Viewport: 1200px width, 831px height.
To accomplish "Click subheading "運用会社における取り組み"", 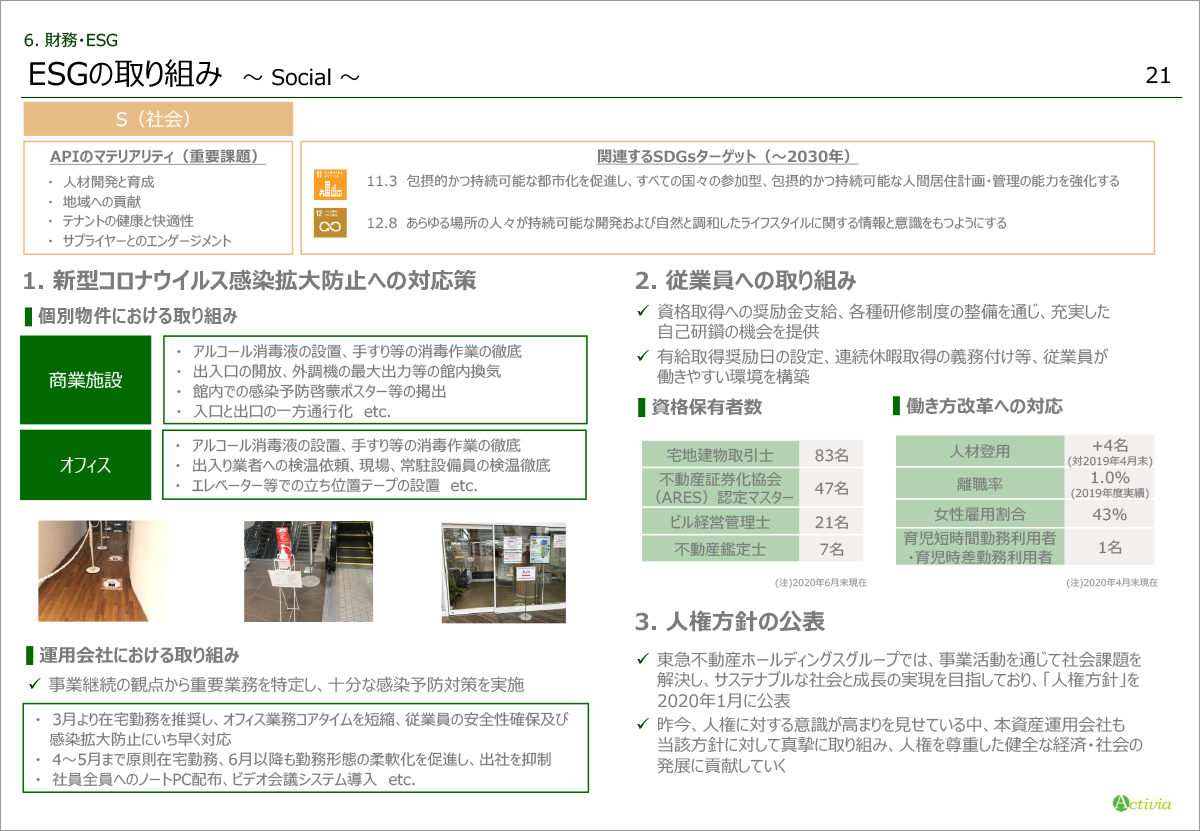I will click(x=138, y=656).
